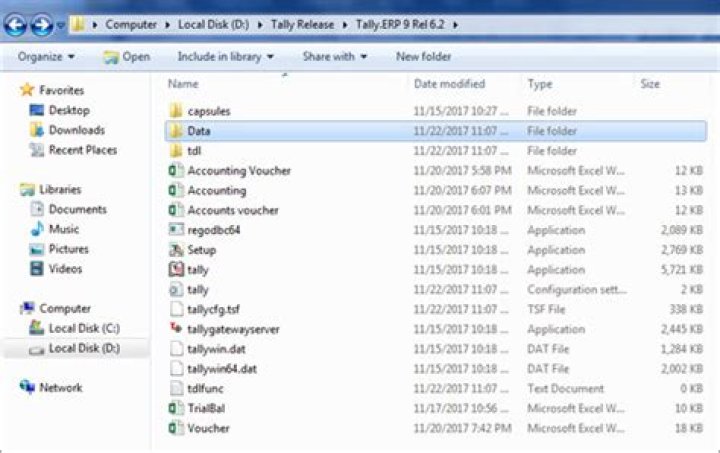Click the folder icon in address bar
720x453 pixels.
[79, 24]
